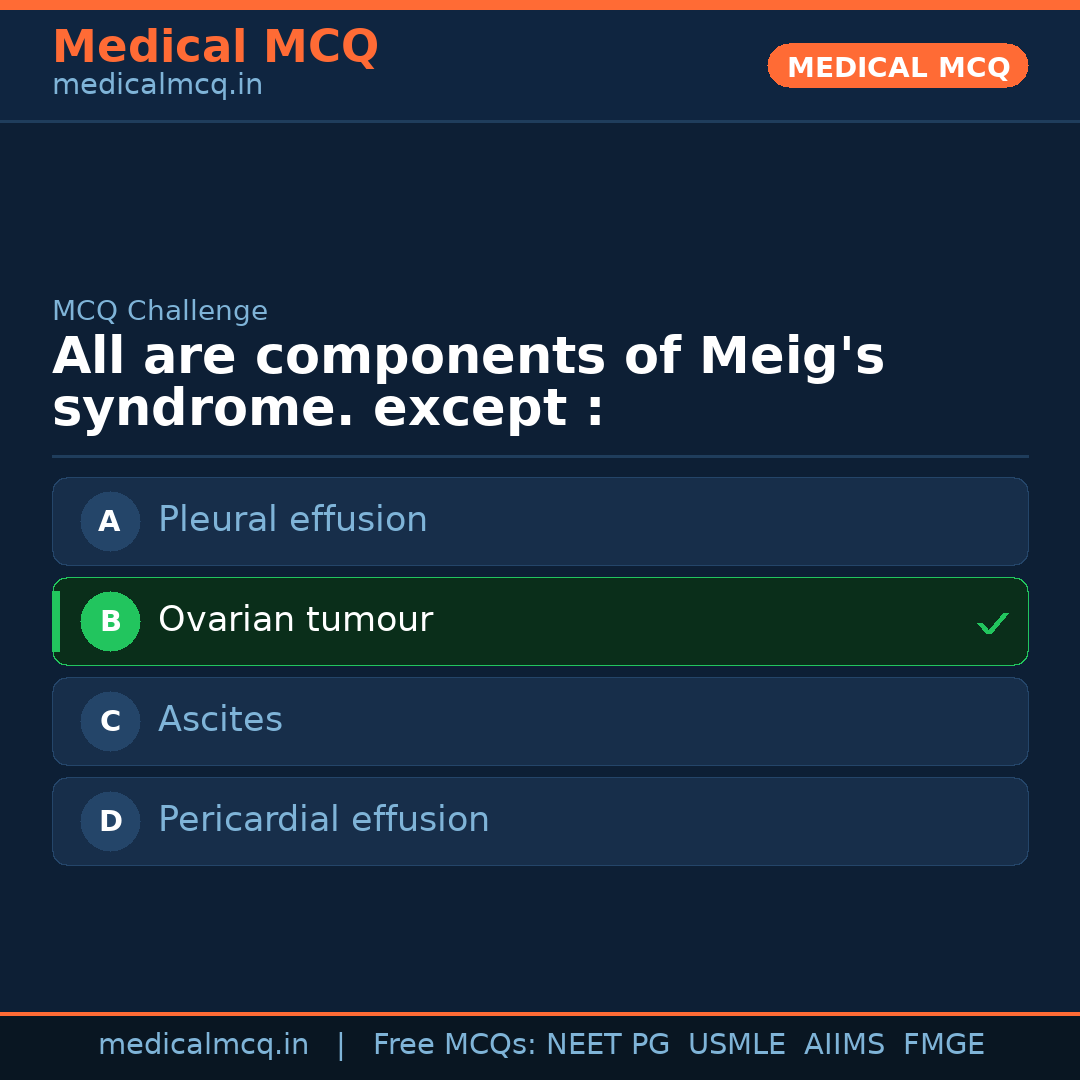Click the letter A circle icon

tap(110, 521)
